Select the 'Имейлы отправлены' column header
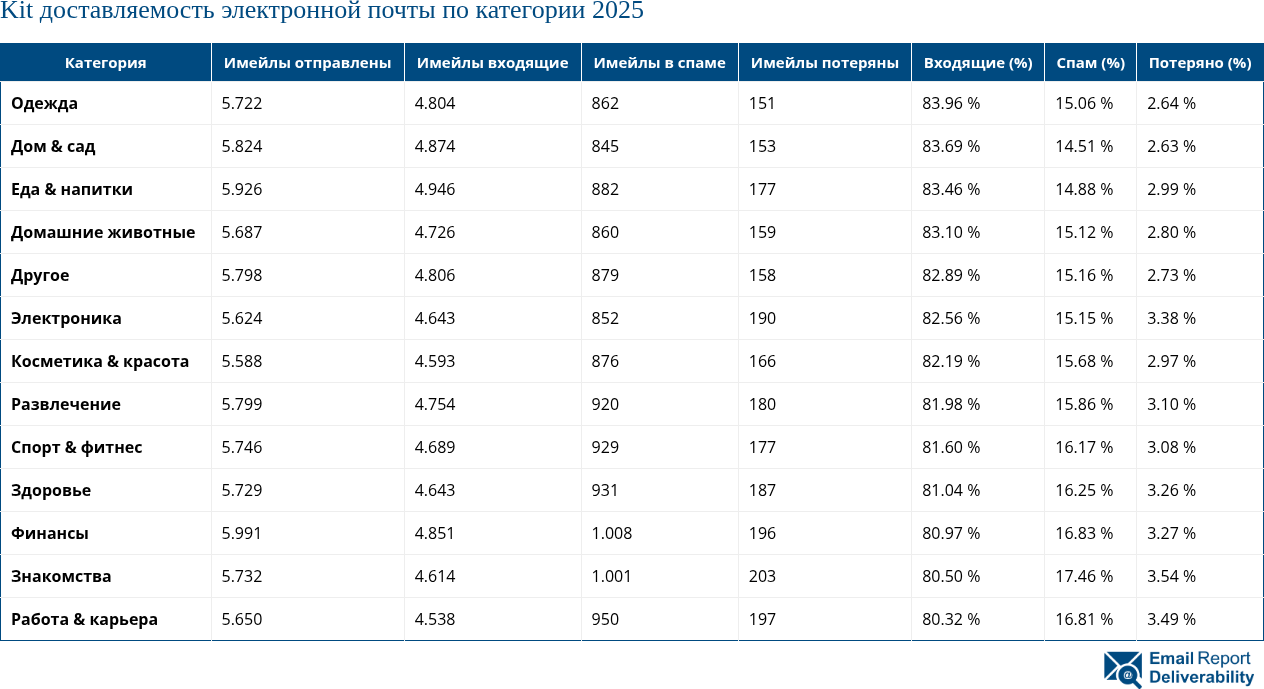The width and height of the screenshot is (1264, 689). point(308,62)
